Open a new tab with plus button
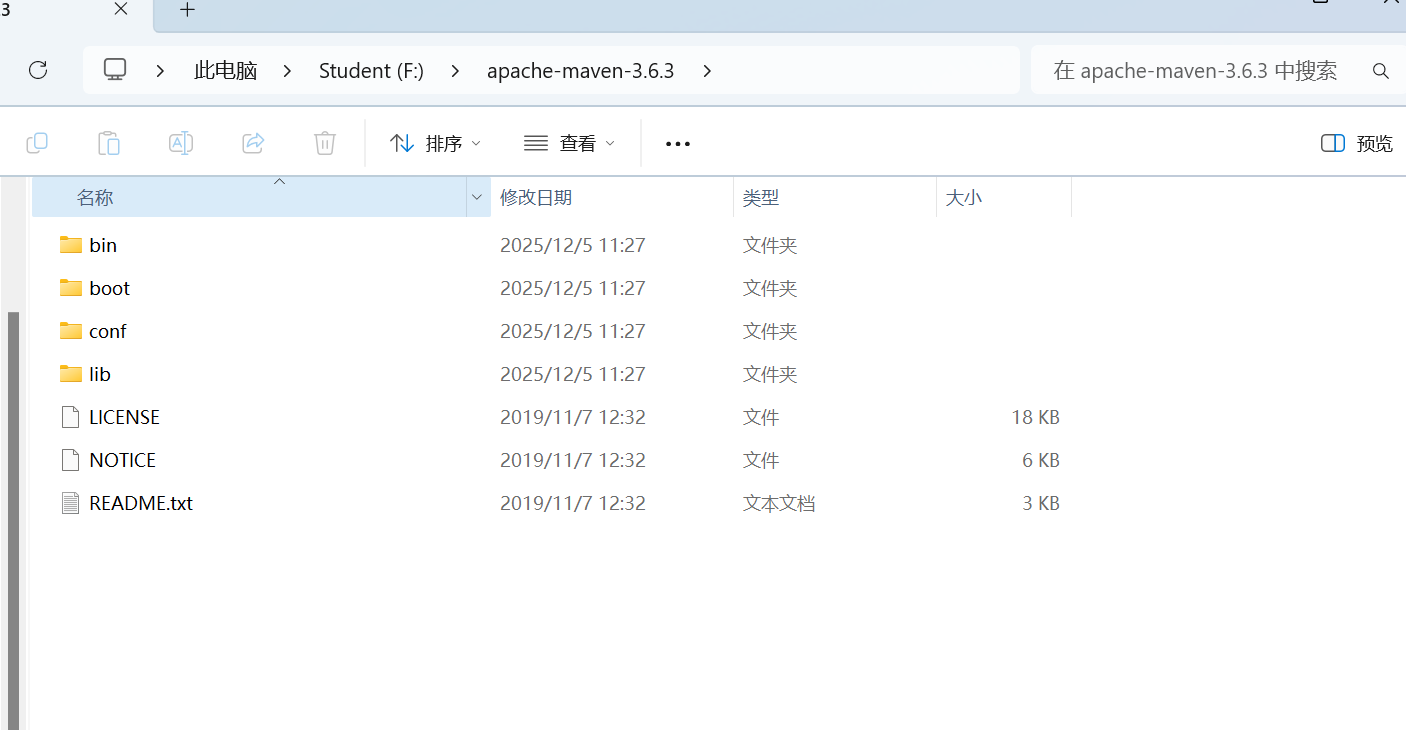Screen dimensions: 1406x730 point(187,10)
